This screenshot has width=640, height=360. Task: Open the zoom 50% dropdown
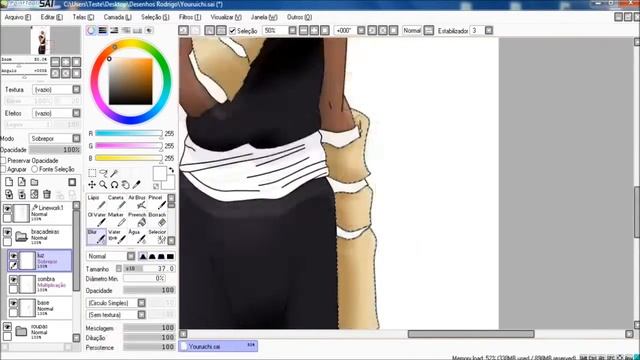coord(292,31)
